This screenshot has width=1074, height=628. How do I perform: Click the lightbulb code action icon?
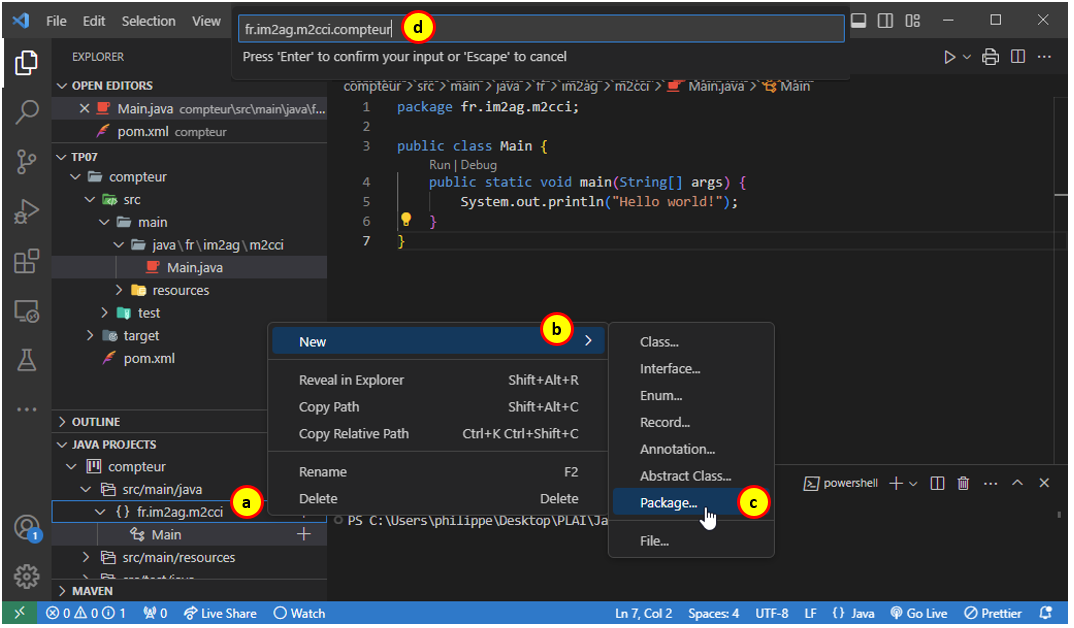406,220
